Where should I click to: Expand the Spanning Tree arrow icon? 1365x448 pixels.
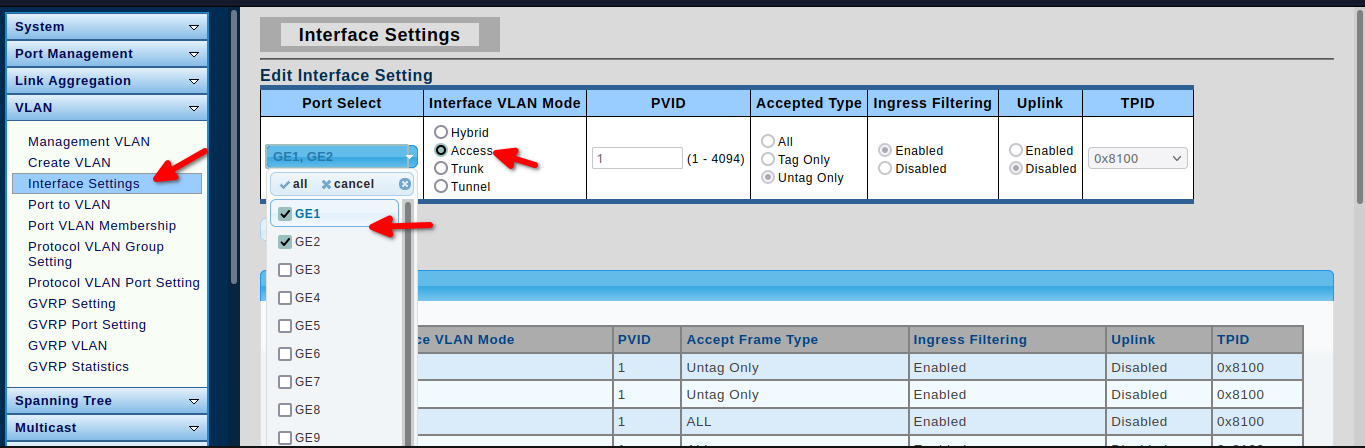[x=194, y=401]
